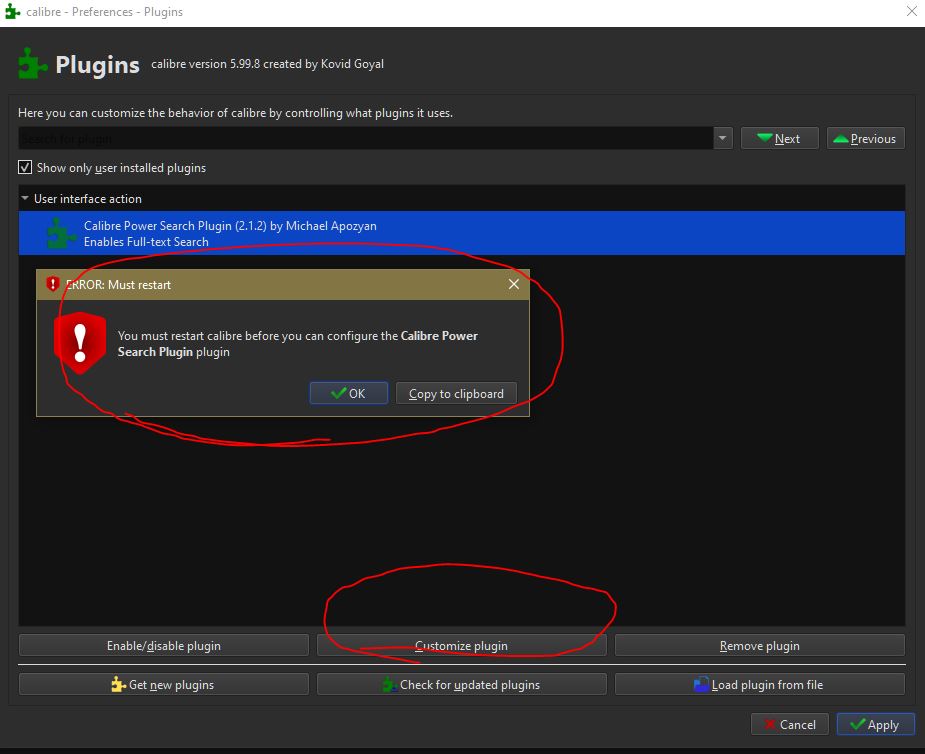925x754 pixels.
Task: Go to Previous search match
Action: [x=865, y=138]
